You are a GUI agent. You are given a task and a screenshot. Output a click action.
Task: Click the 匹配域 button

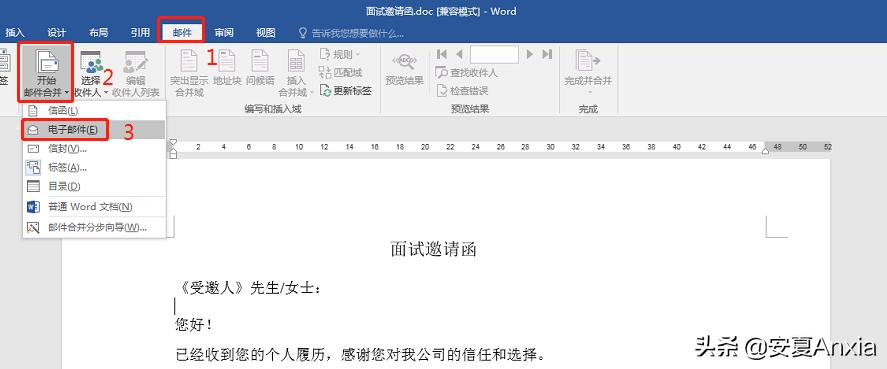[341, 72]
